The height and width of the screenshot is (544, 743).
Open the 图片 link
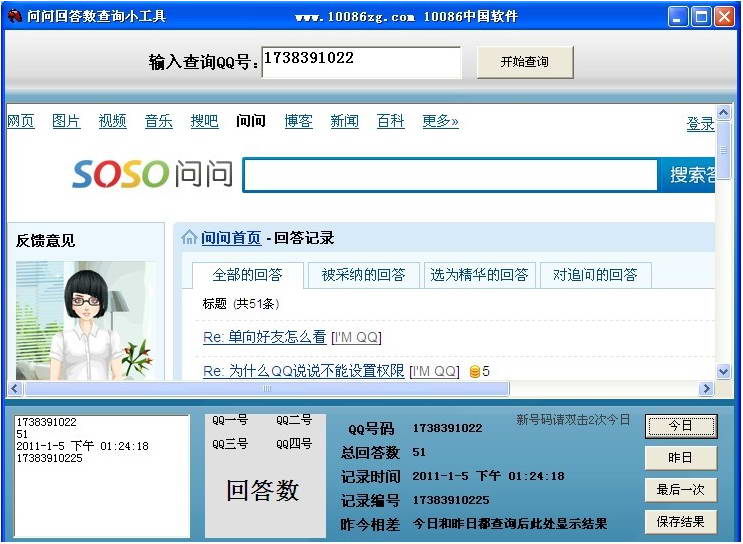[x=66, y=121]
